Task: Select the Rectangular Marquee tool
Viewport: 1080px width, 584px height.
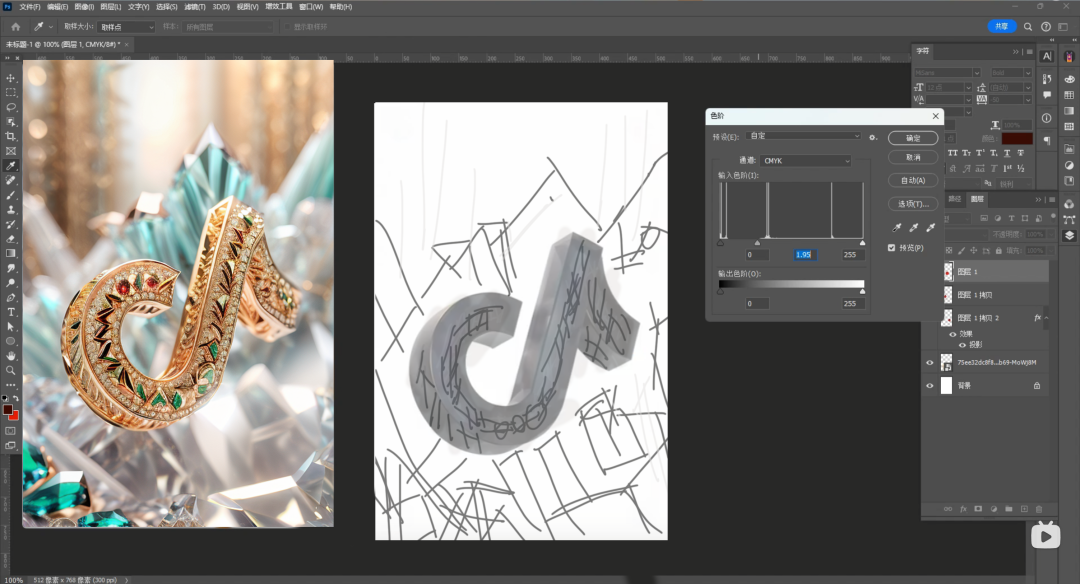Action: tap(10, 92)
